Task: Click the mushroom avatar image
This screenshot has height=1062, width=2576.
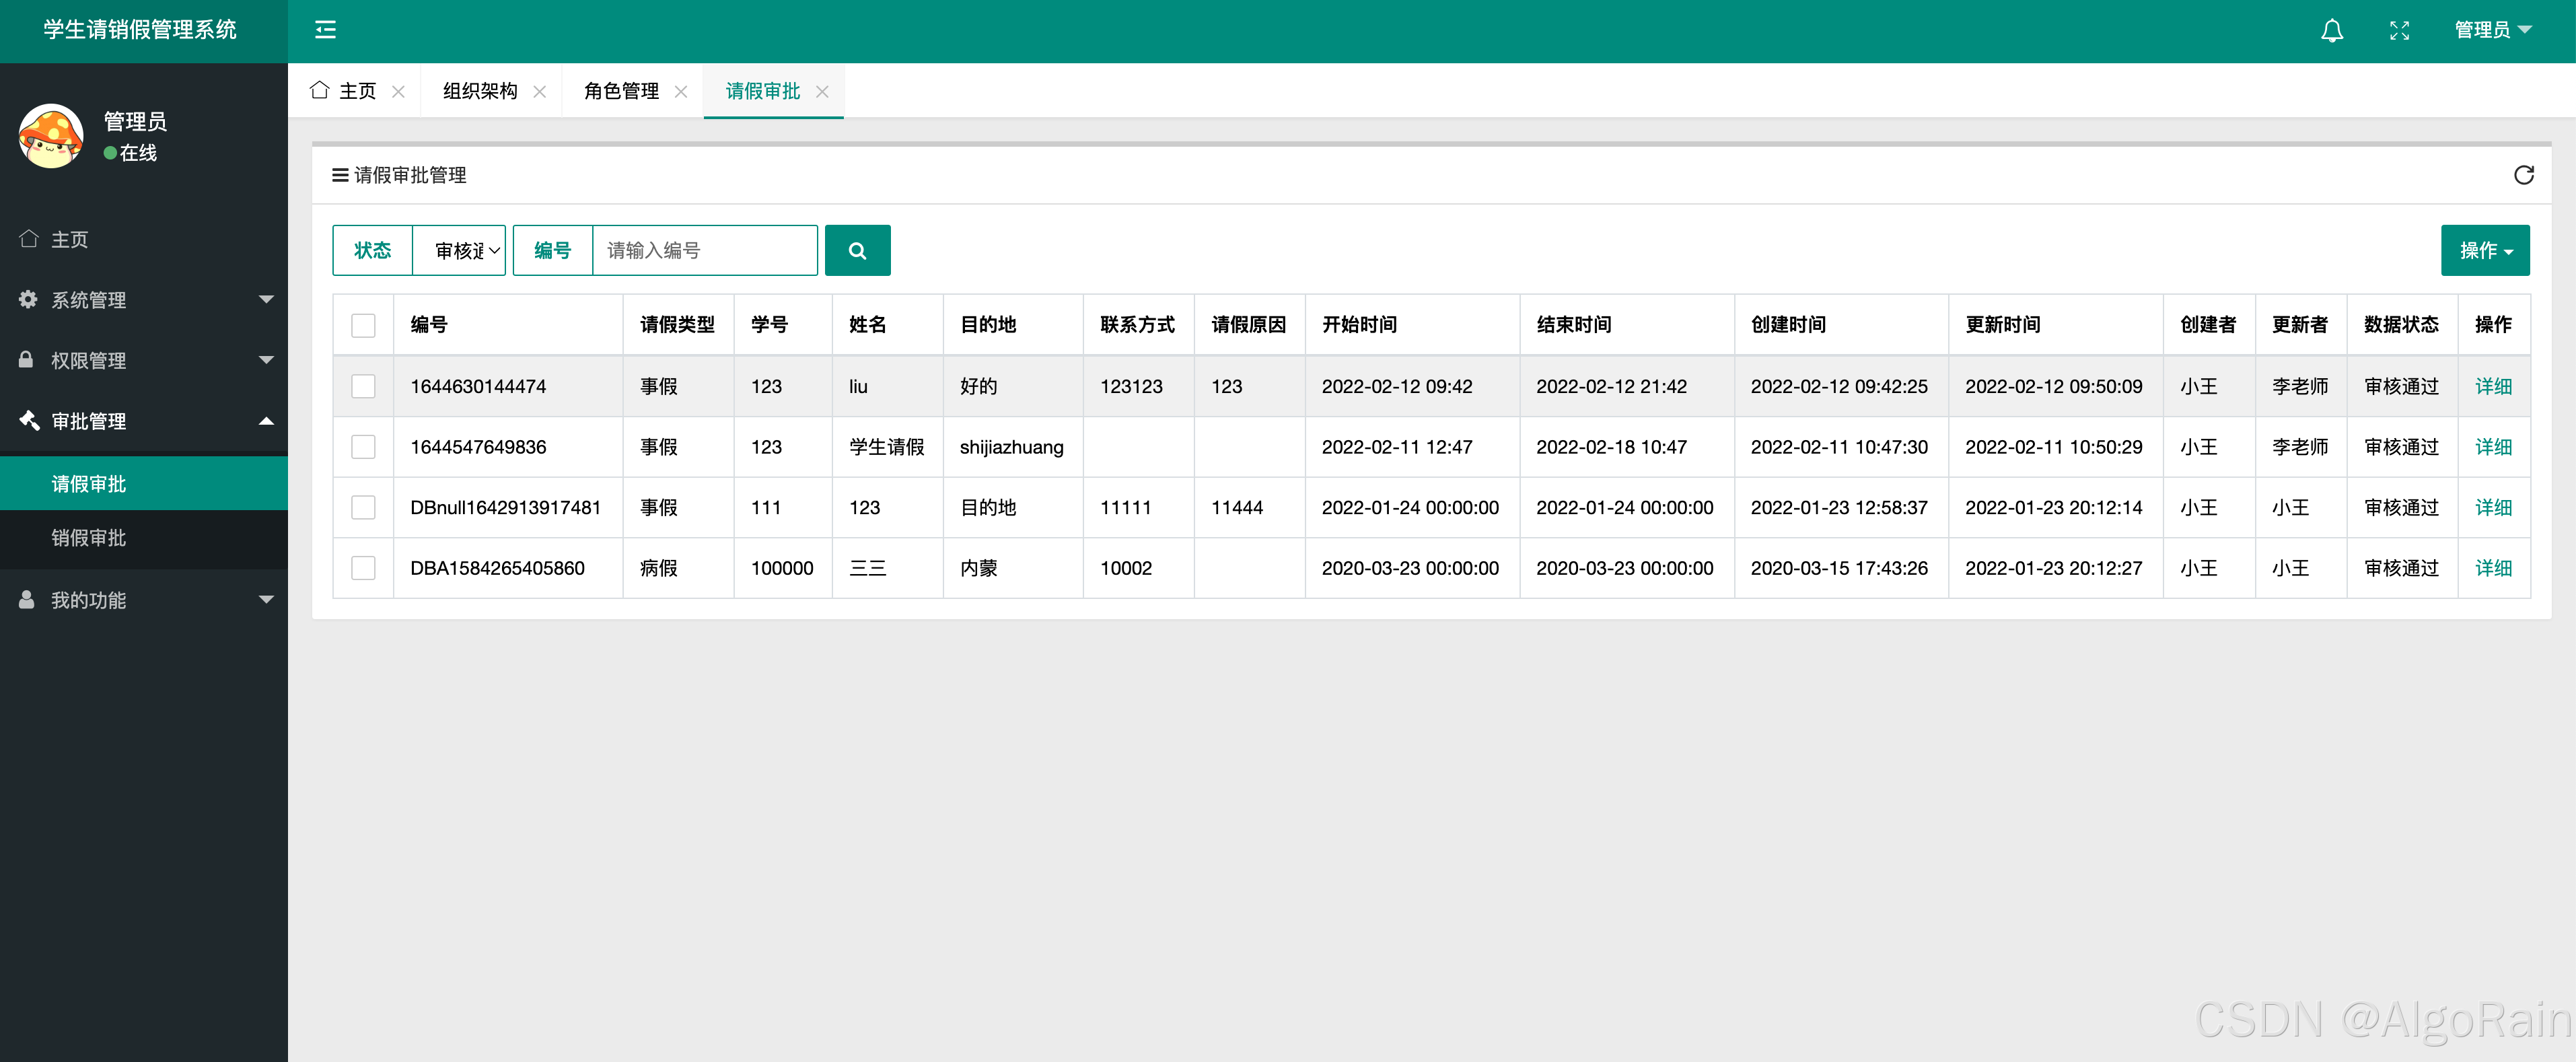Action: point(51,136)
